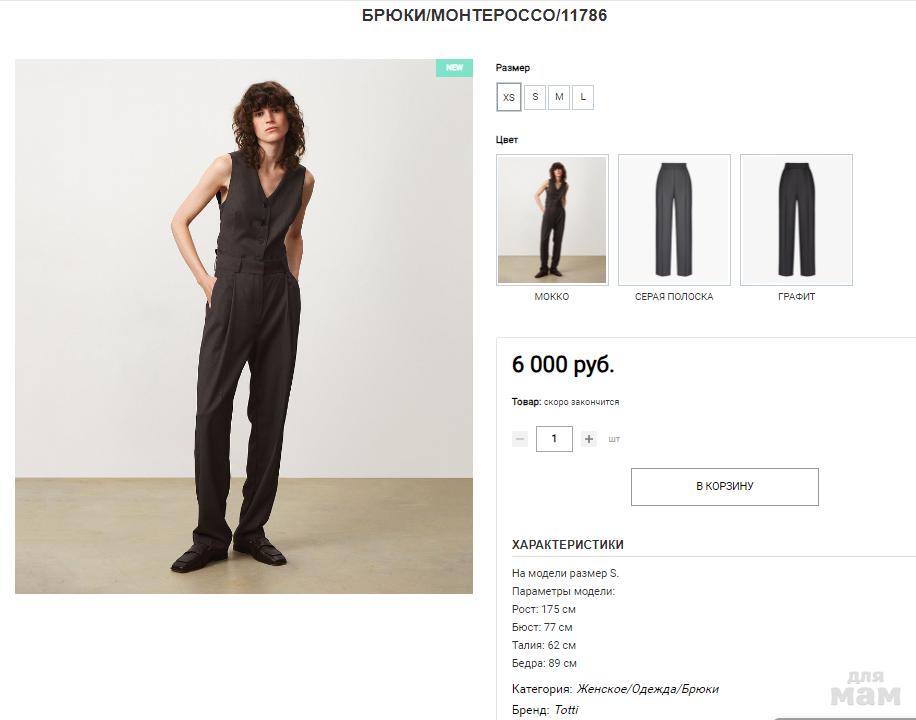This screenshot has width=916, height=720.
Task: Decrease quantity with the minus button
Action: (x=520, y=439)
